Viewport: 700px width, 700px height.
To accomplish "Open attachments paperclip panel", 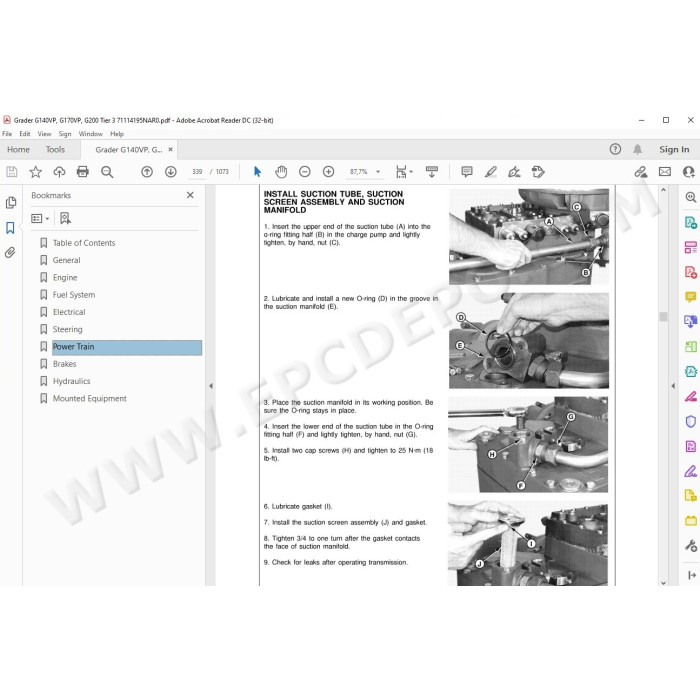I will coord(10,253).
